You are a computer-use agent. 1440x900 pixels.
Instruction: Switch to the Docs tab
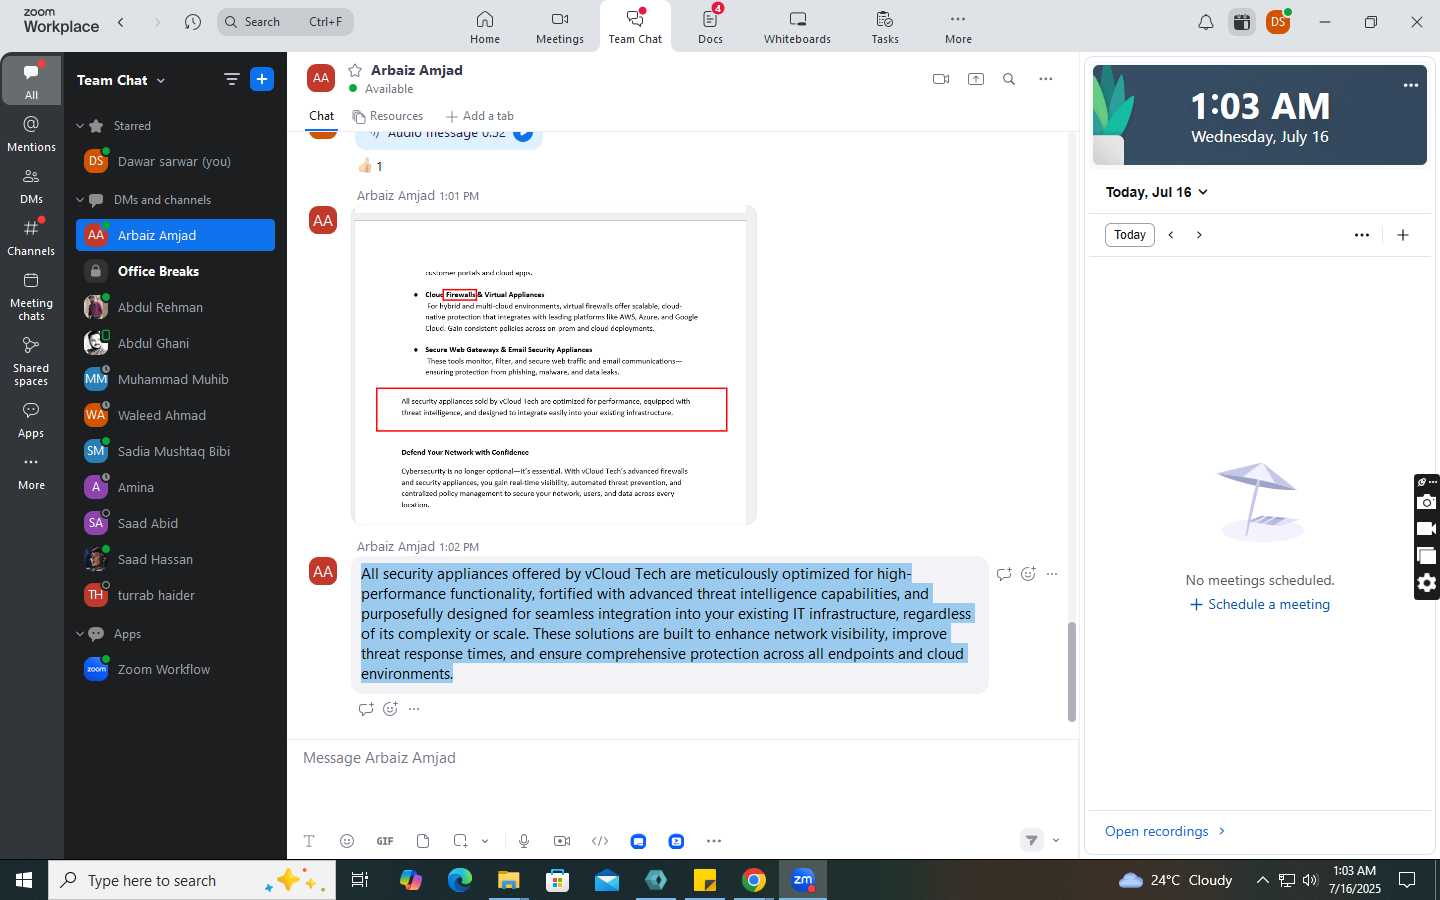710,27
